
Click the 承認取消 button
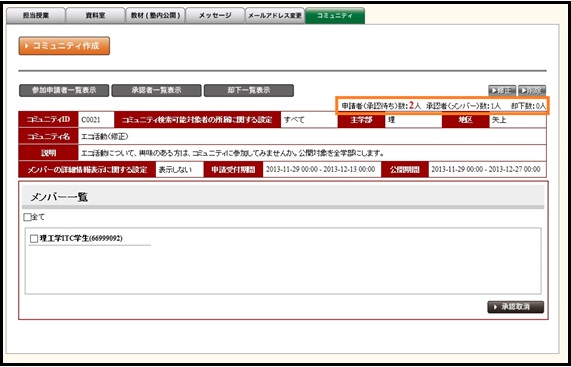point(516,307)
